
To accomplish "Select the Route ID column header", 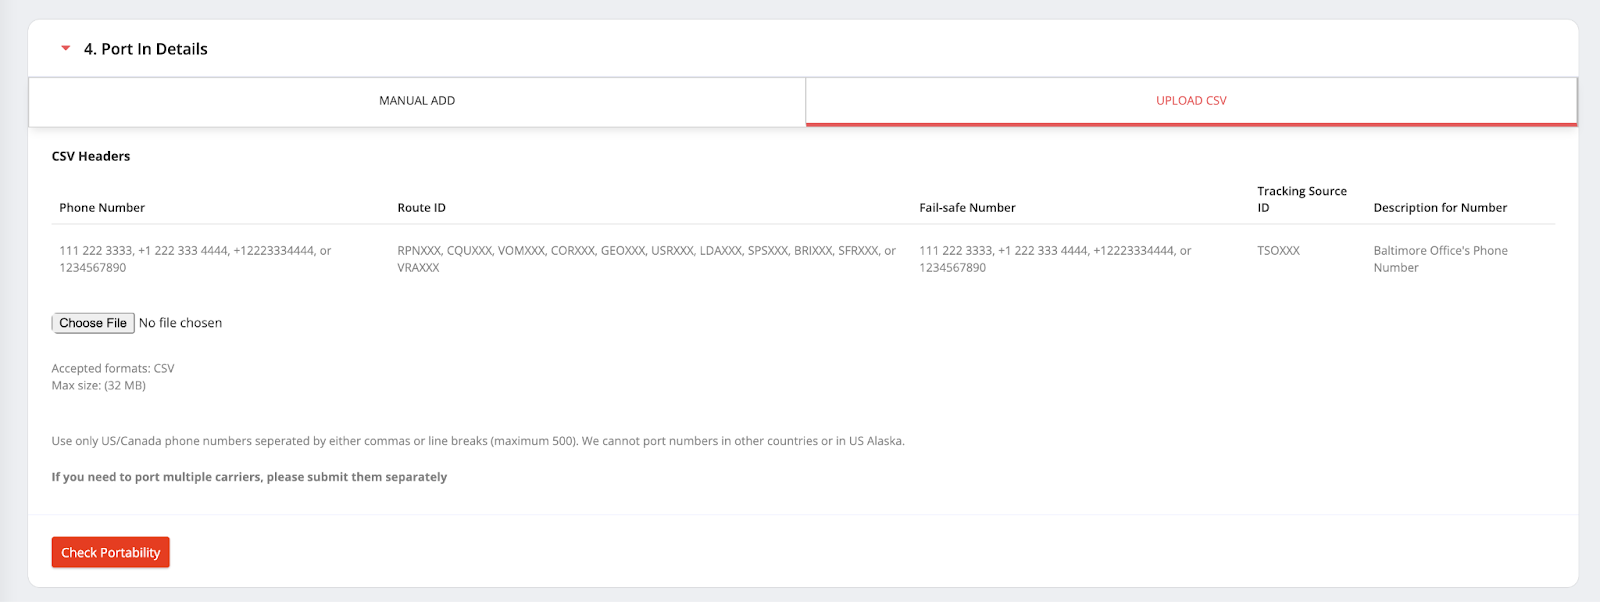I will pos(421,208).
